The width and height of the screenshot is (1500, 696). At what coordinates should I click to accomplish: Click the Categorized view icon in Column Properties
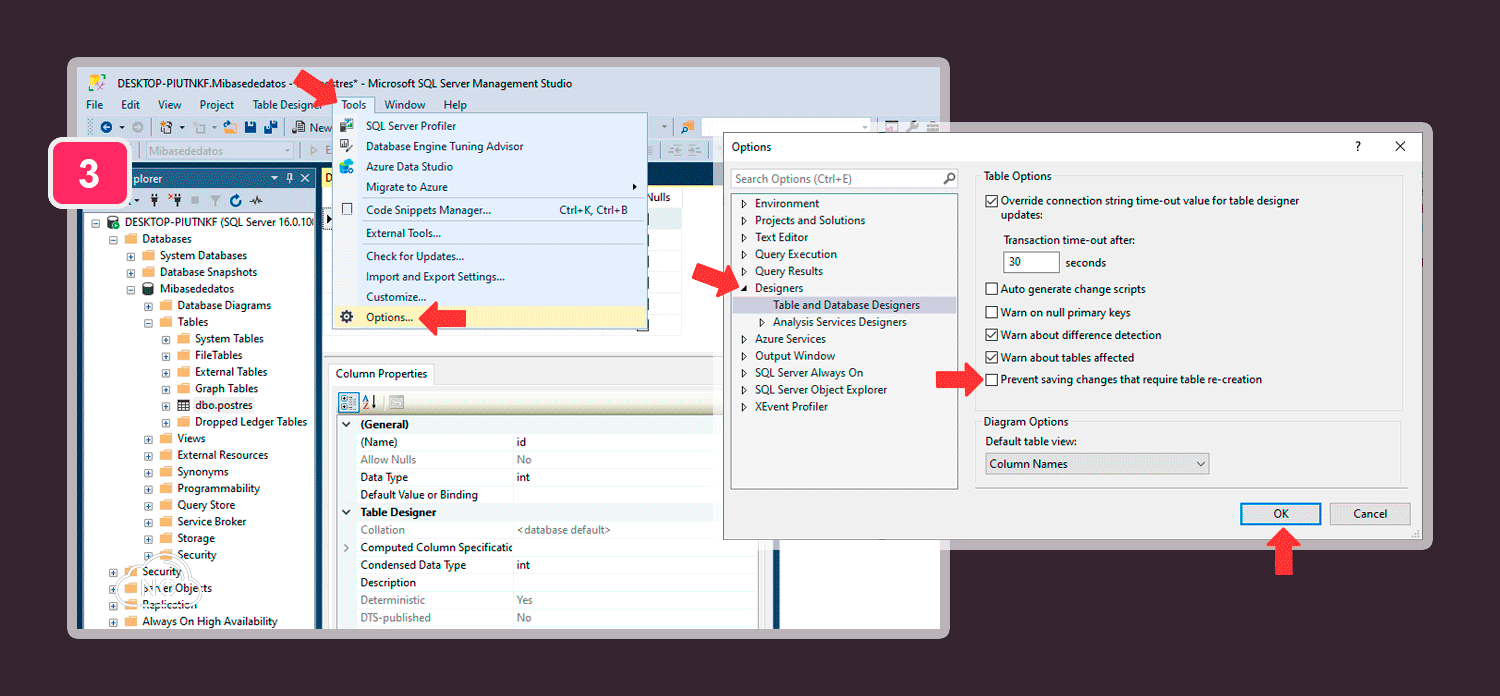[x=348, y=402]
